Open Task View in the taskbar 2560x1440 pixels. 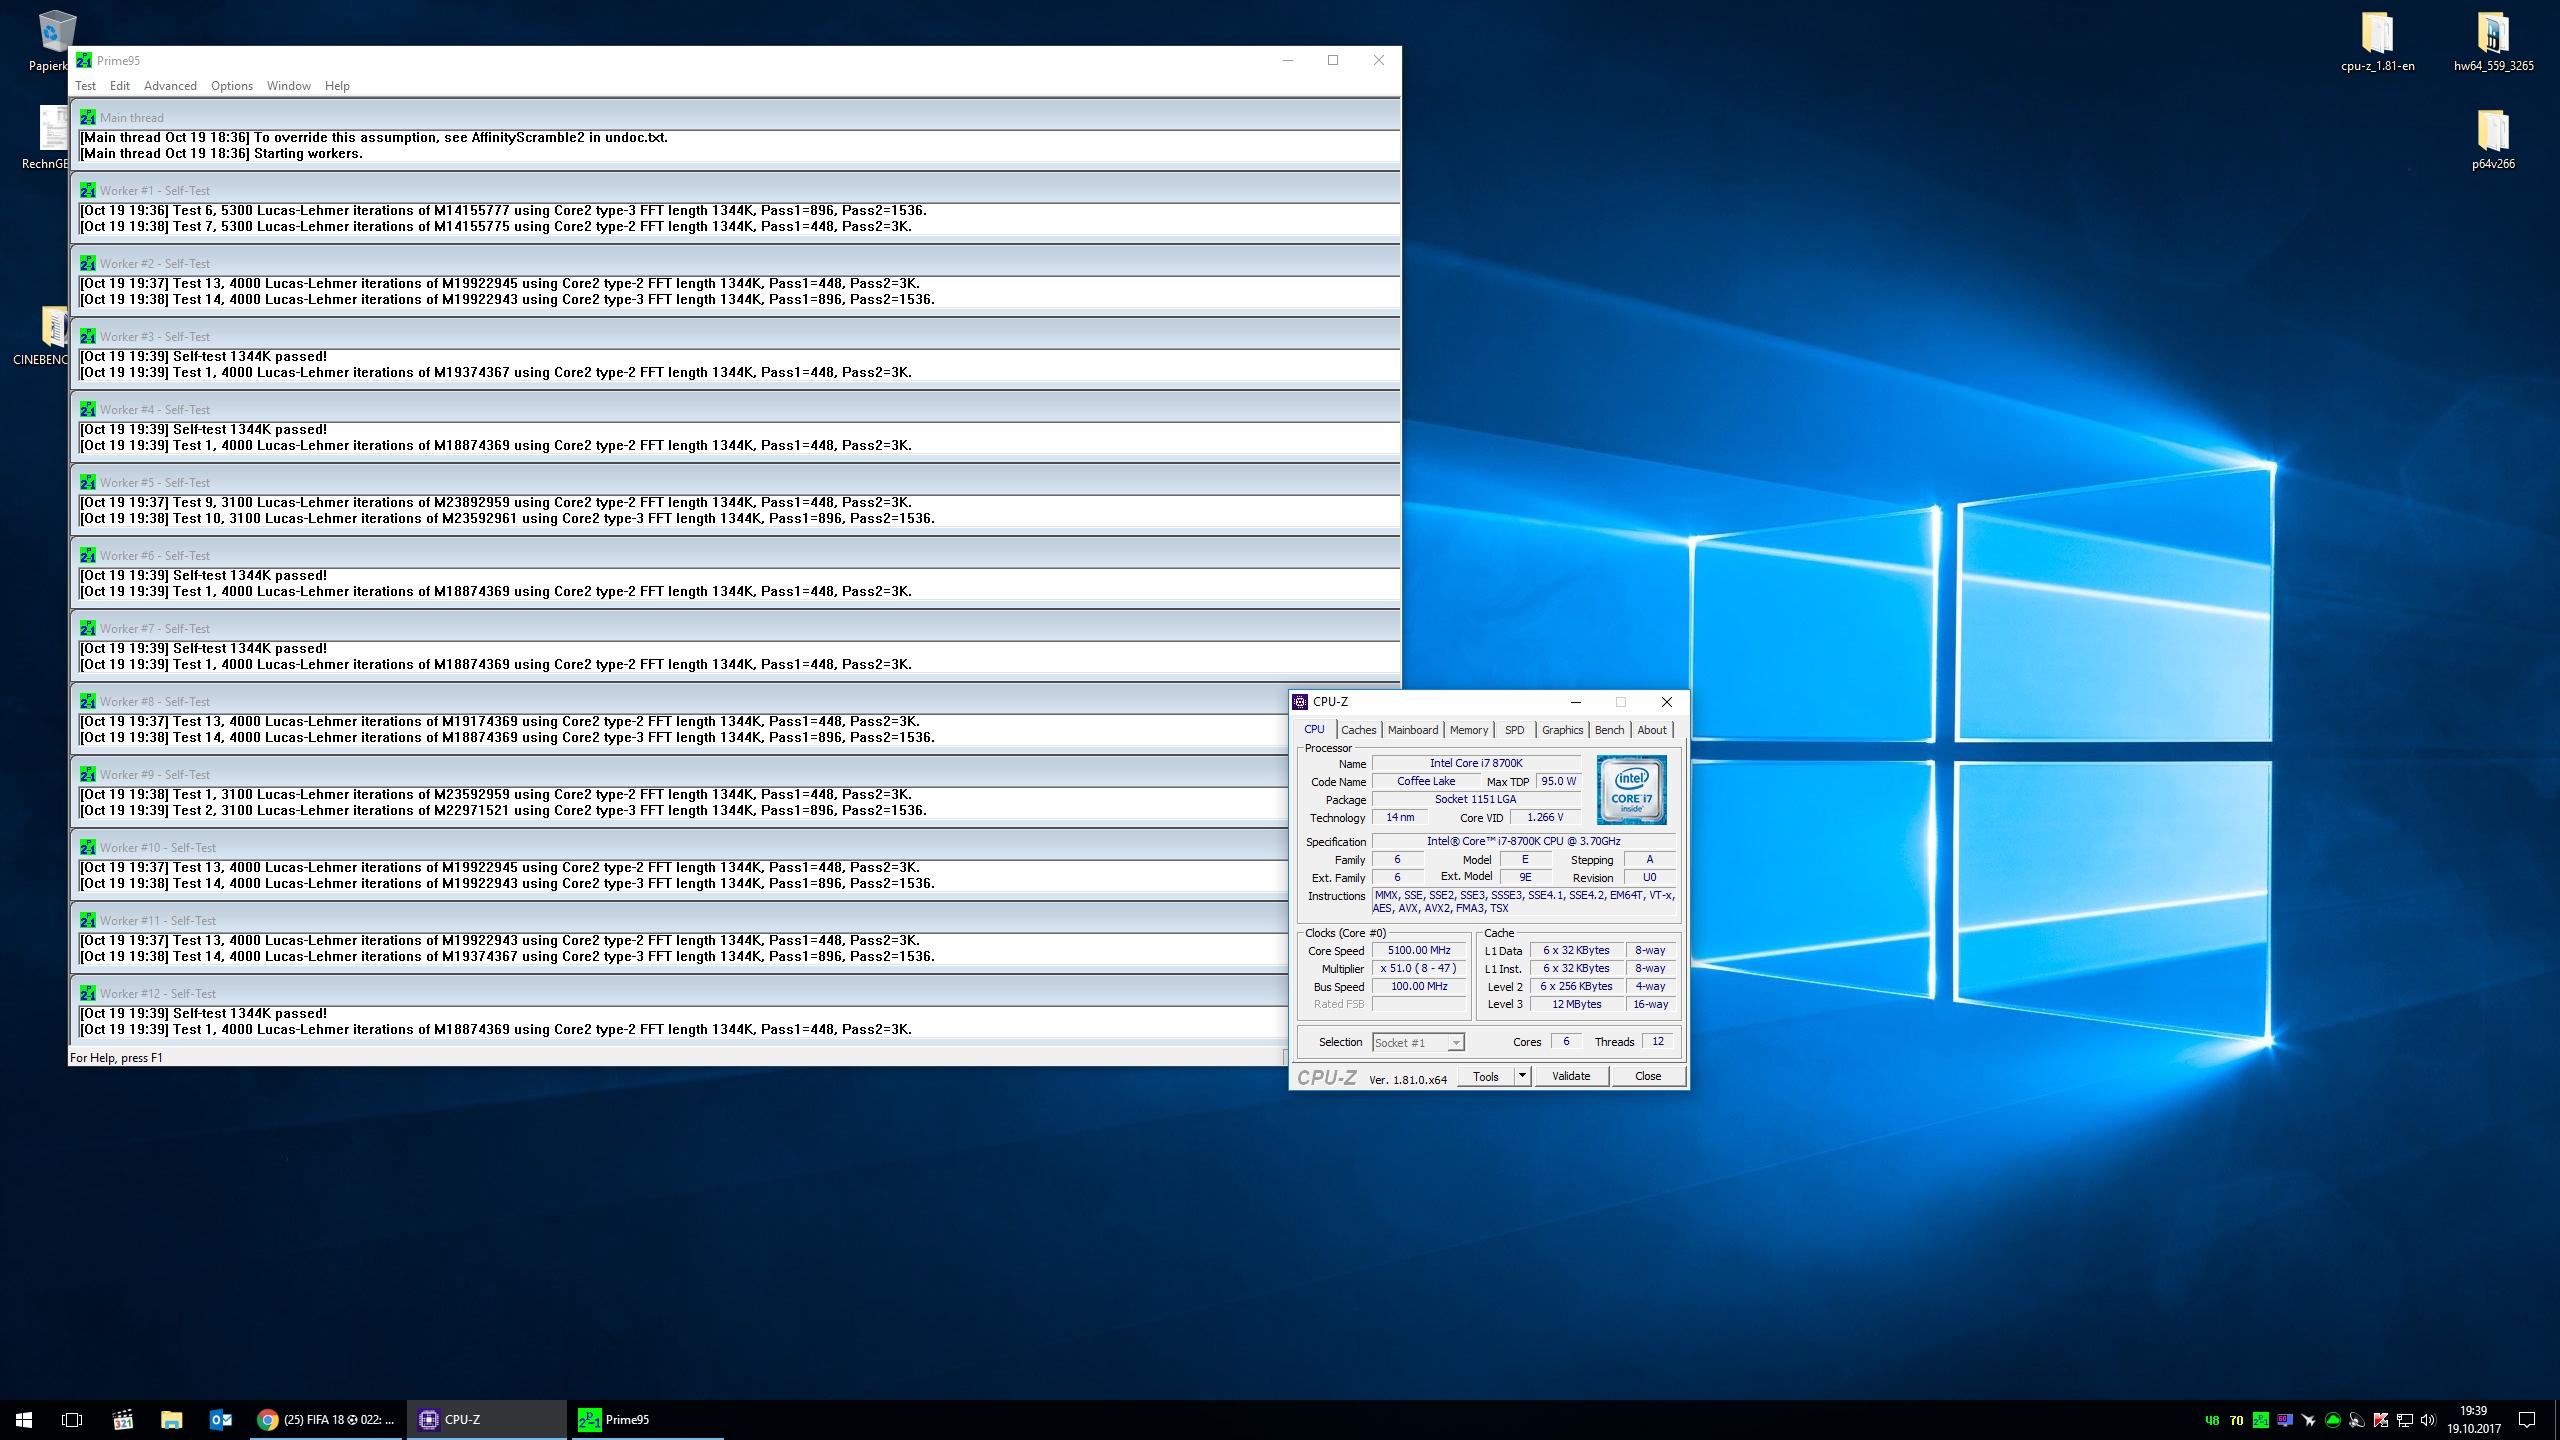coord(72,1419)
